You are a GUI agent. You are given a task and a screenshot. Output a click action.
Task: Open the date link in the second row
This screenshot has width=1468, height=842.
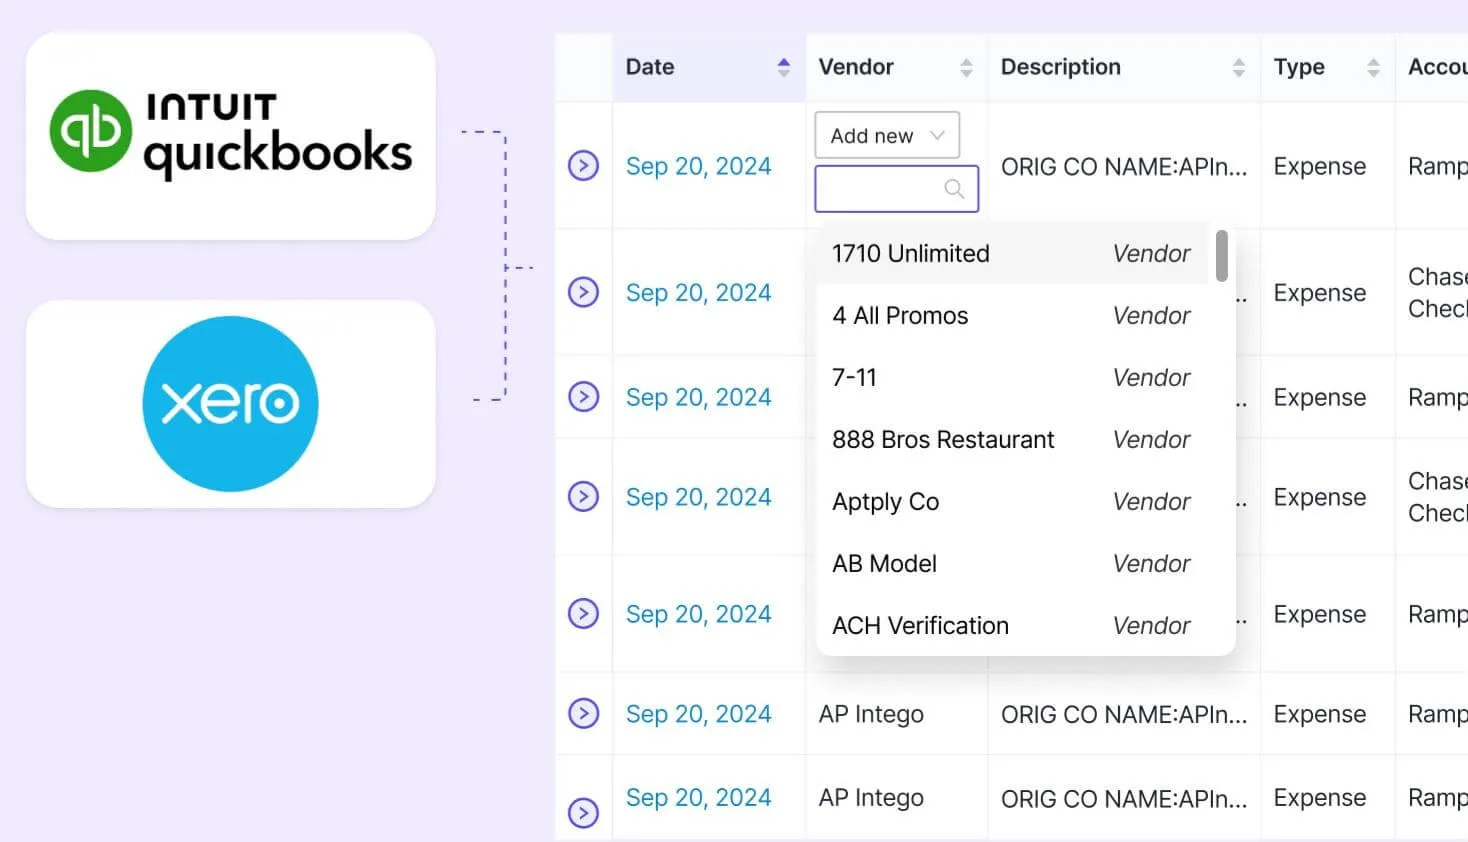(x=698, y=293)
